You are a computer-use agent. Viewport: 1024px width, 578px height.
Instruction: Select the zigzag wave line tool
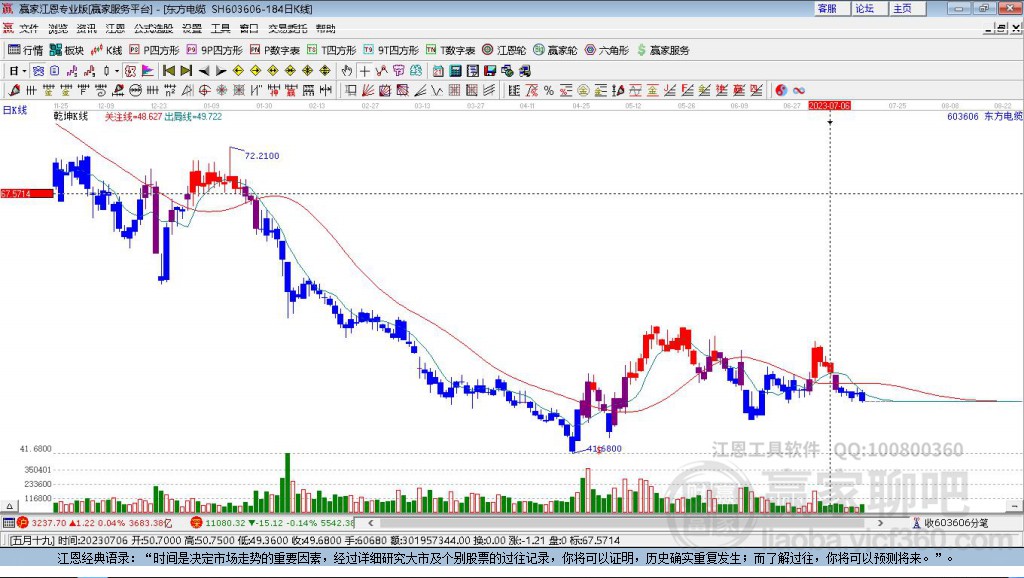point(437,91)
